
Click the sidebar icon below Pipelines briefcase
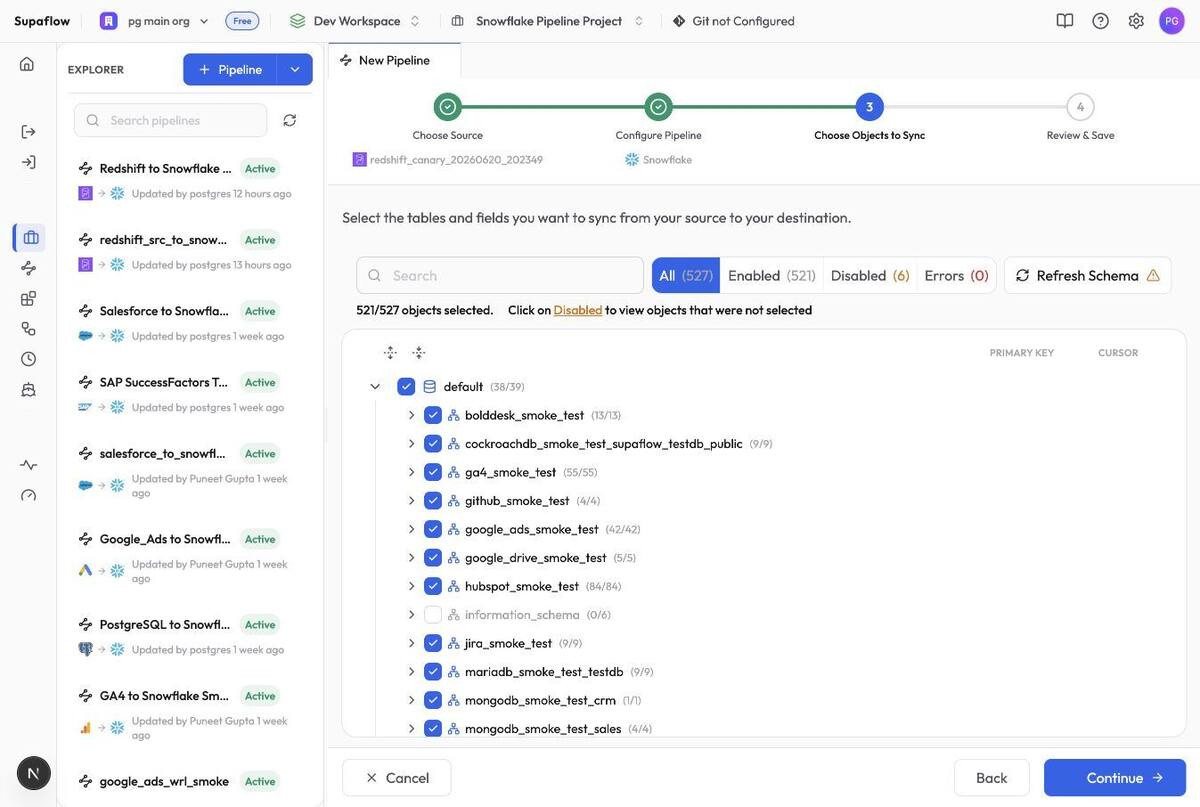click(28, 268)
